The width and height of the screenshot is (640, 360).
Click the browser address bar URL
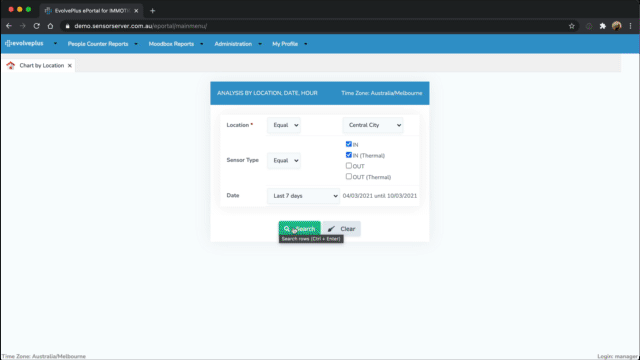(x=140, y=26)
